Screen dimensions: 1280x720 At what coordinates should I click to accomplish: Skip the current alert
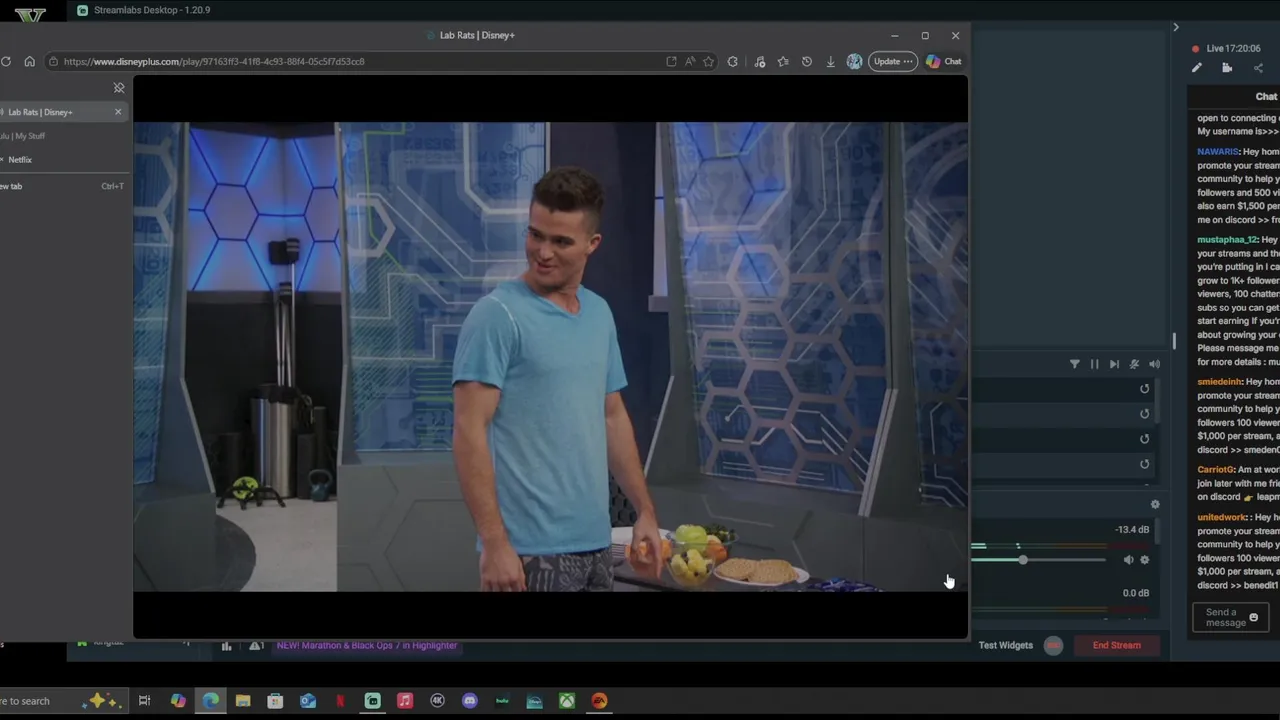coord(1114,364)
